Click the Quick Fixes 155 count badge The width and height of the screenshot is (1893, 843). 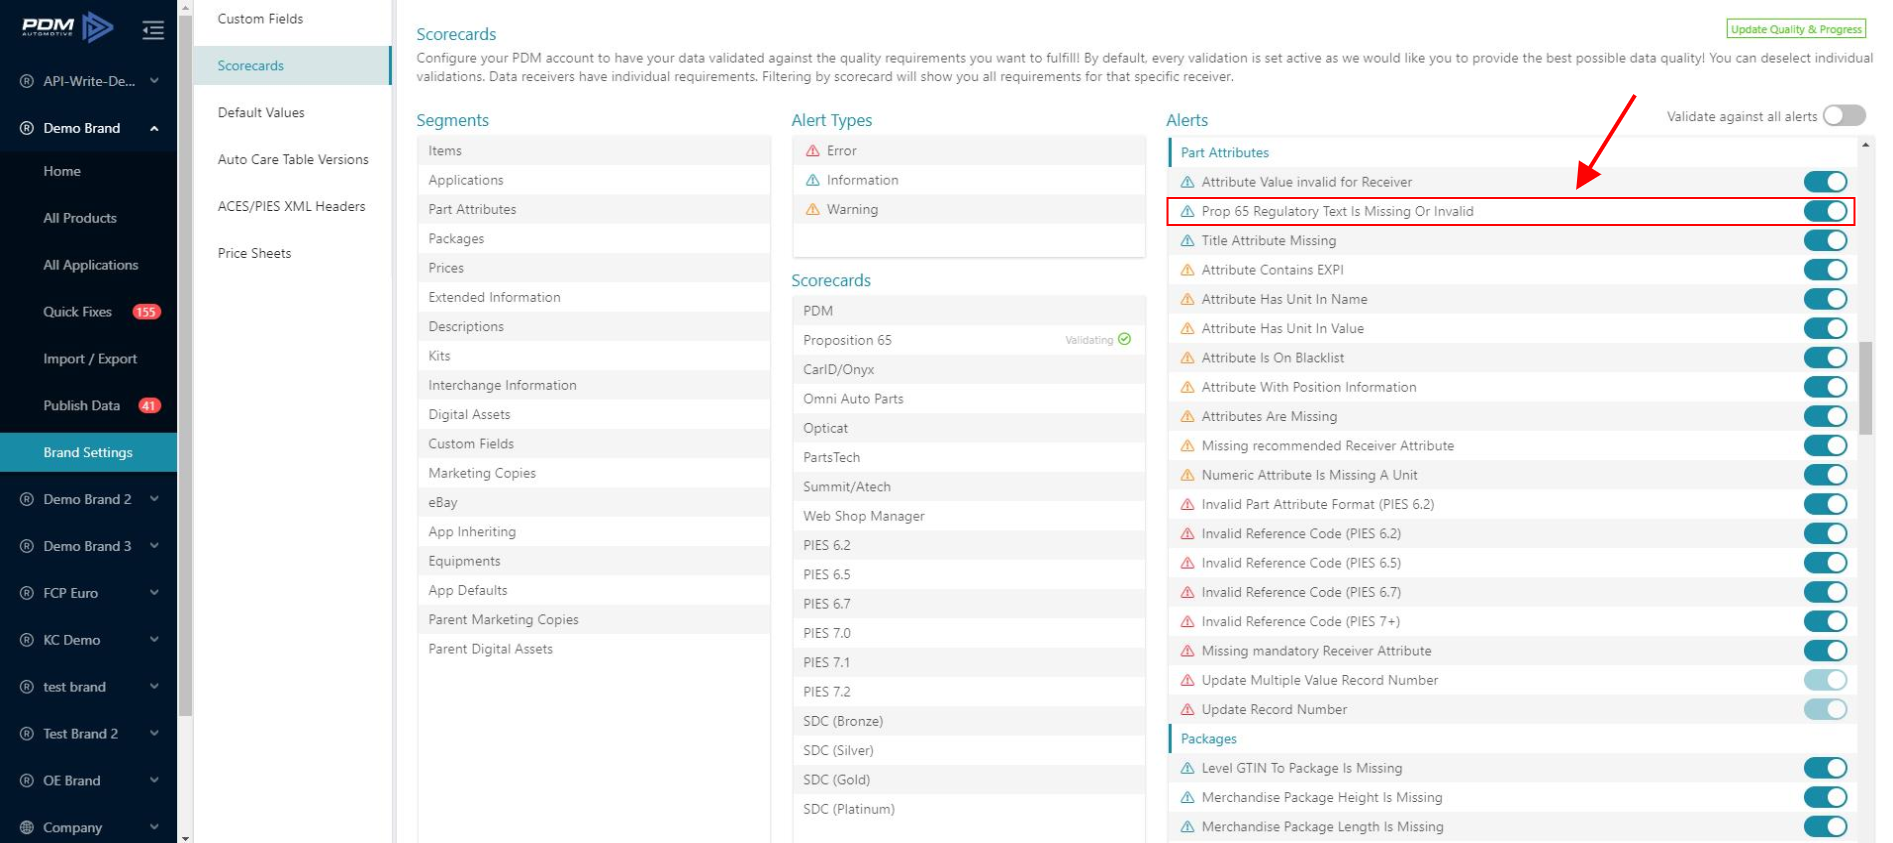click(x=146, y=312)
